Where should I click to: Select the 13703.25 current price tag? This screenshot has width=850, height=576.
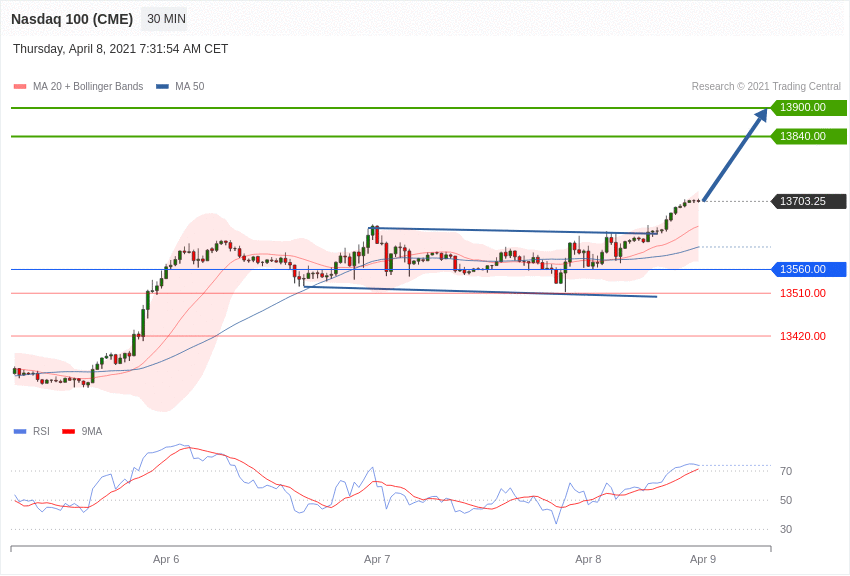coord(808,201)
